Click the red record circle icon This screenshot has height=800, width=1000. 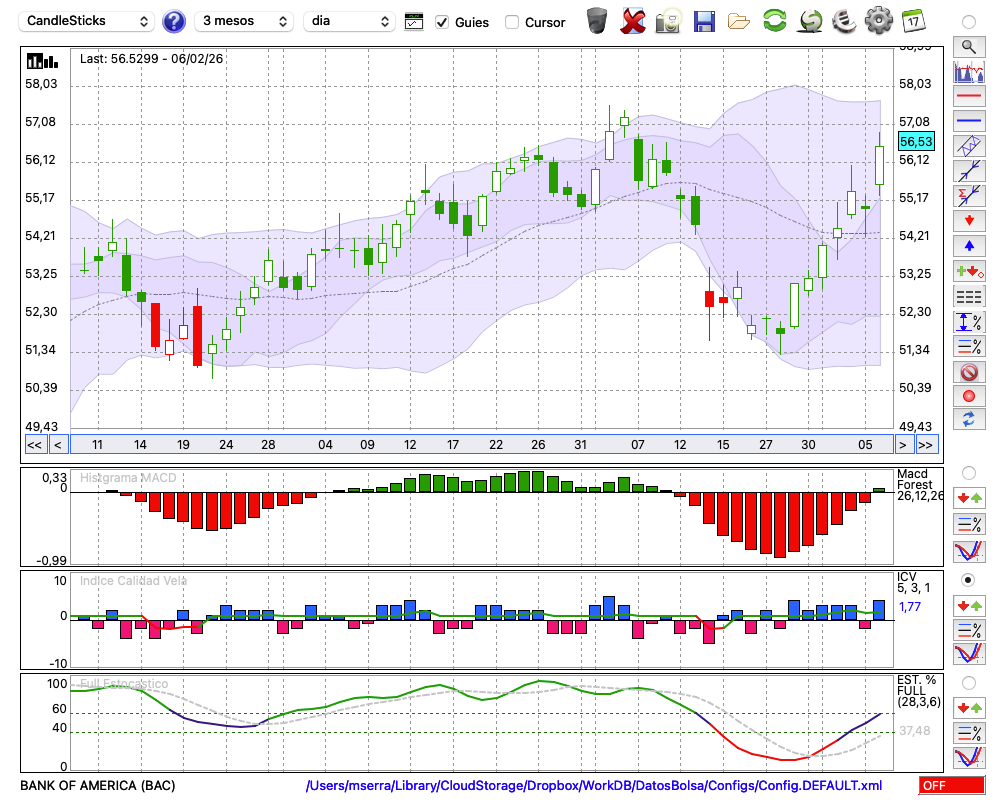click(969, 396)
